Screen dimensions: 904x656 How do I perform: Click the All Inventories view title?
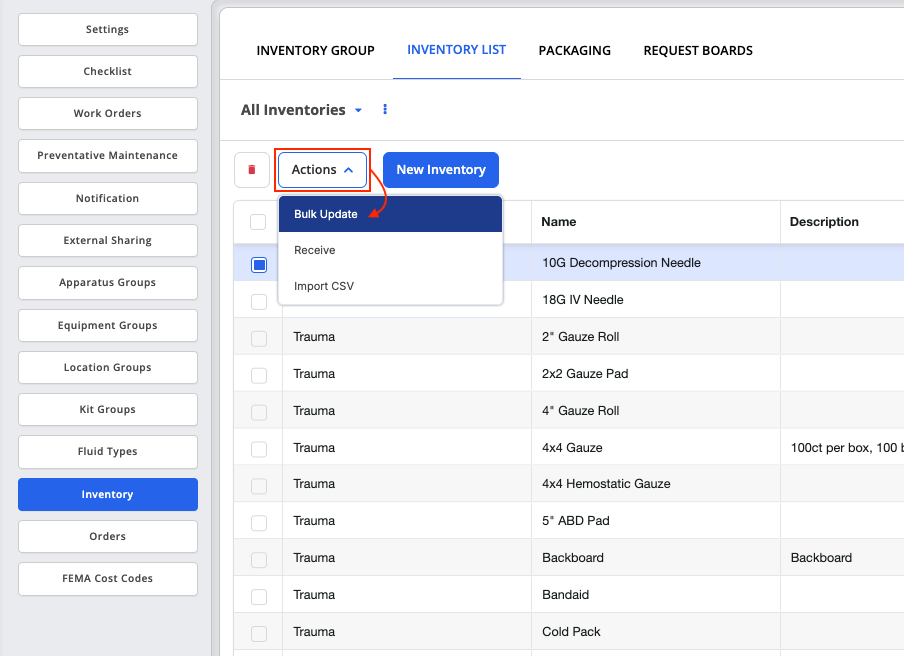coord(293,110)
